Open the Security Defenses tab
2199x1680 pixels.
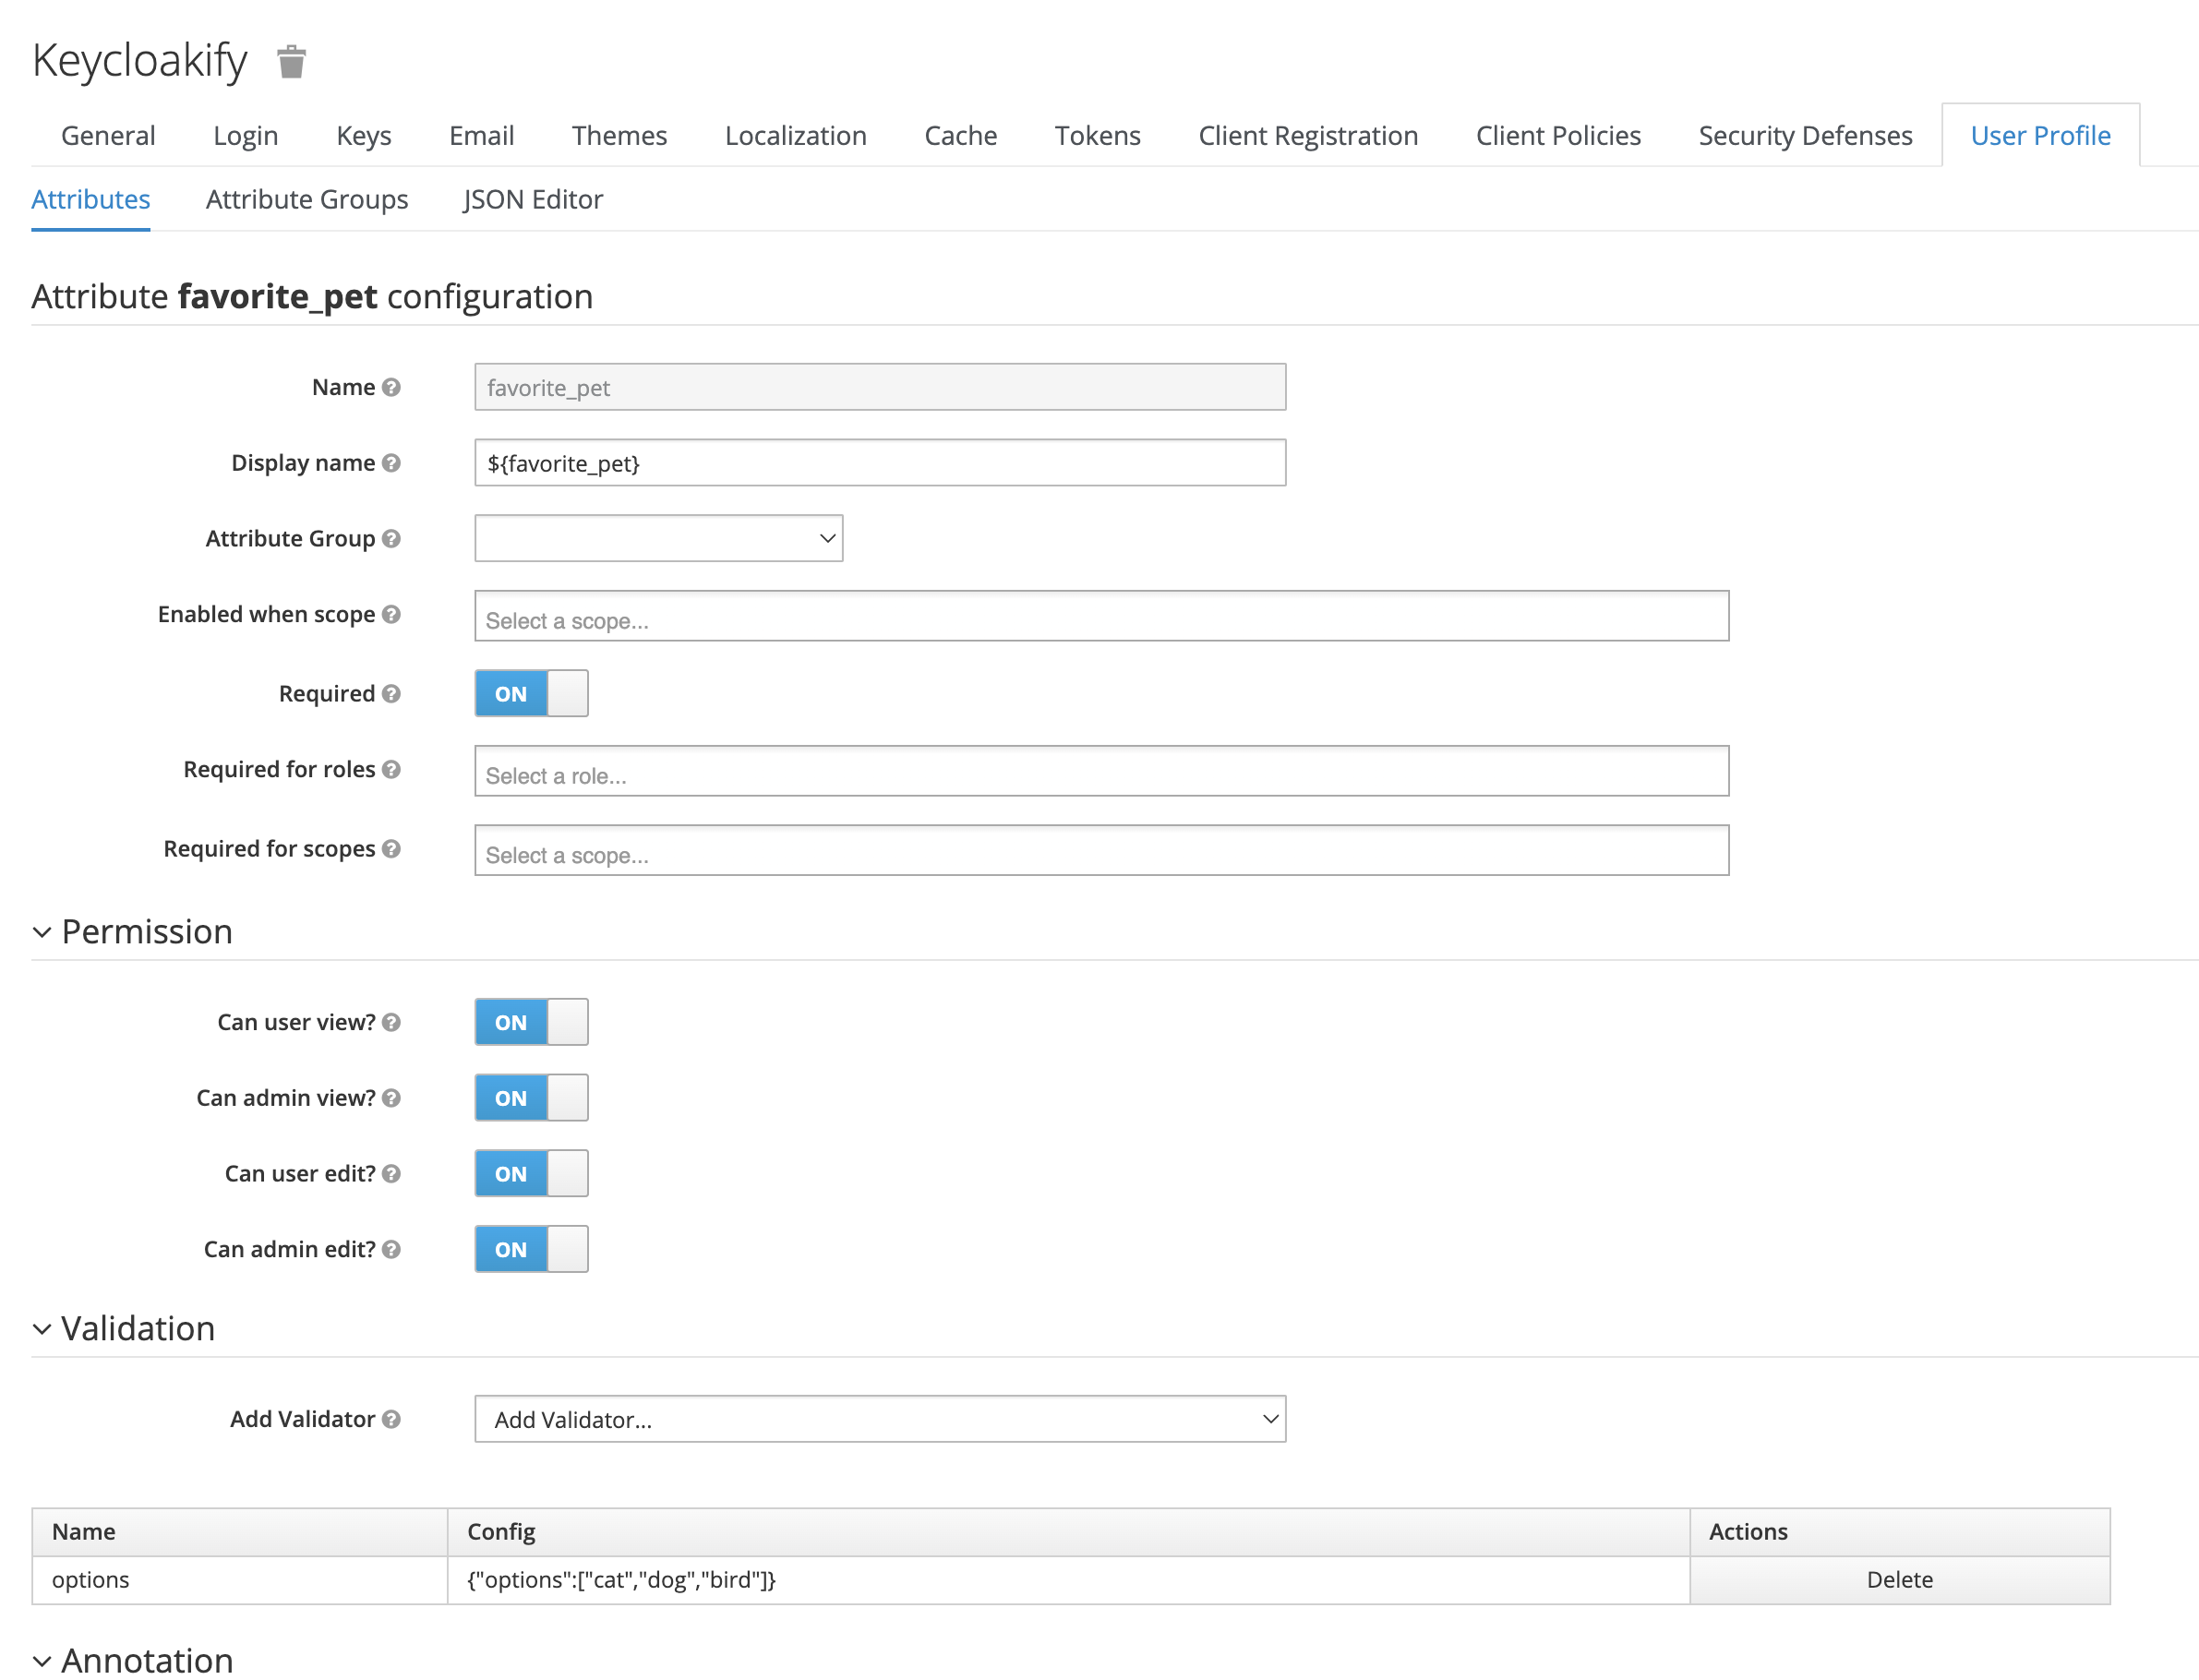click(1806, 135)
